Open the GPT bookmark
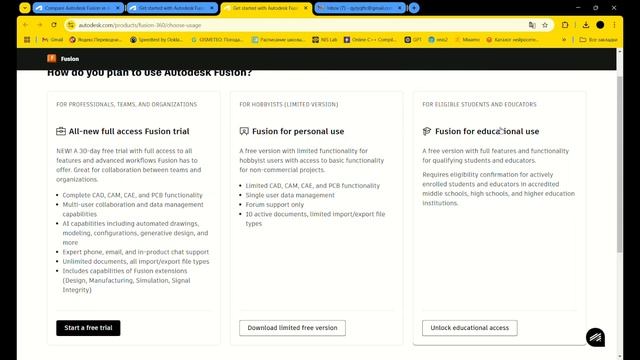Image resolution: width=640 pixels, height=360 pixels. [413, 40]
